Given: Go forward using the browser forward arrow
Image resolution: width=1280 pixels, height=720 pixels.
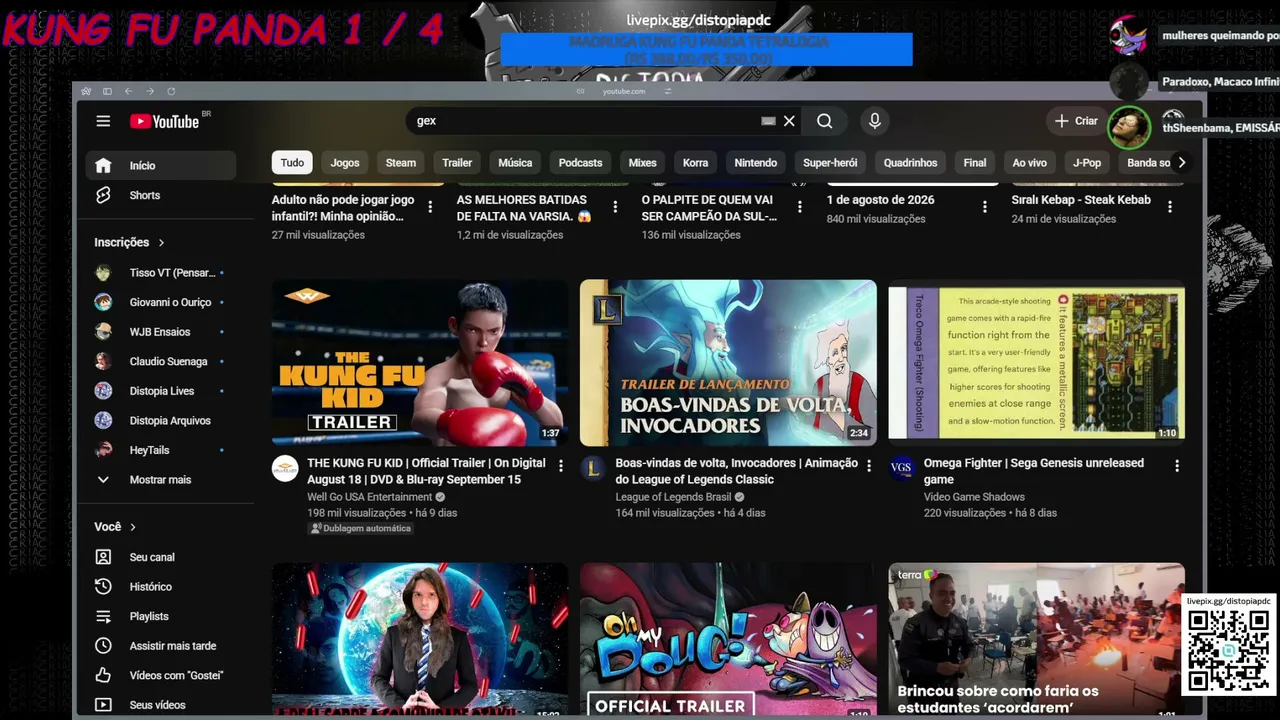Looking at the screenshot, I should coord(150,91).
